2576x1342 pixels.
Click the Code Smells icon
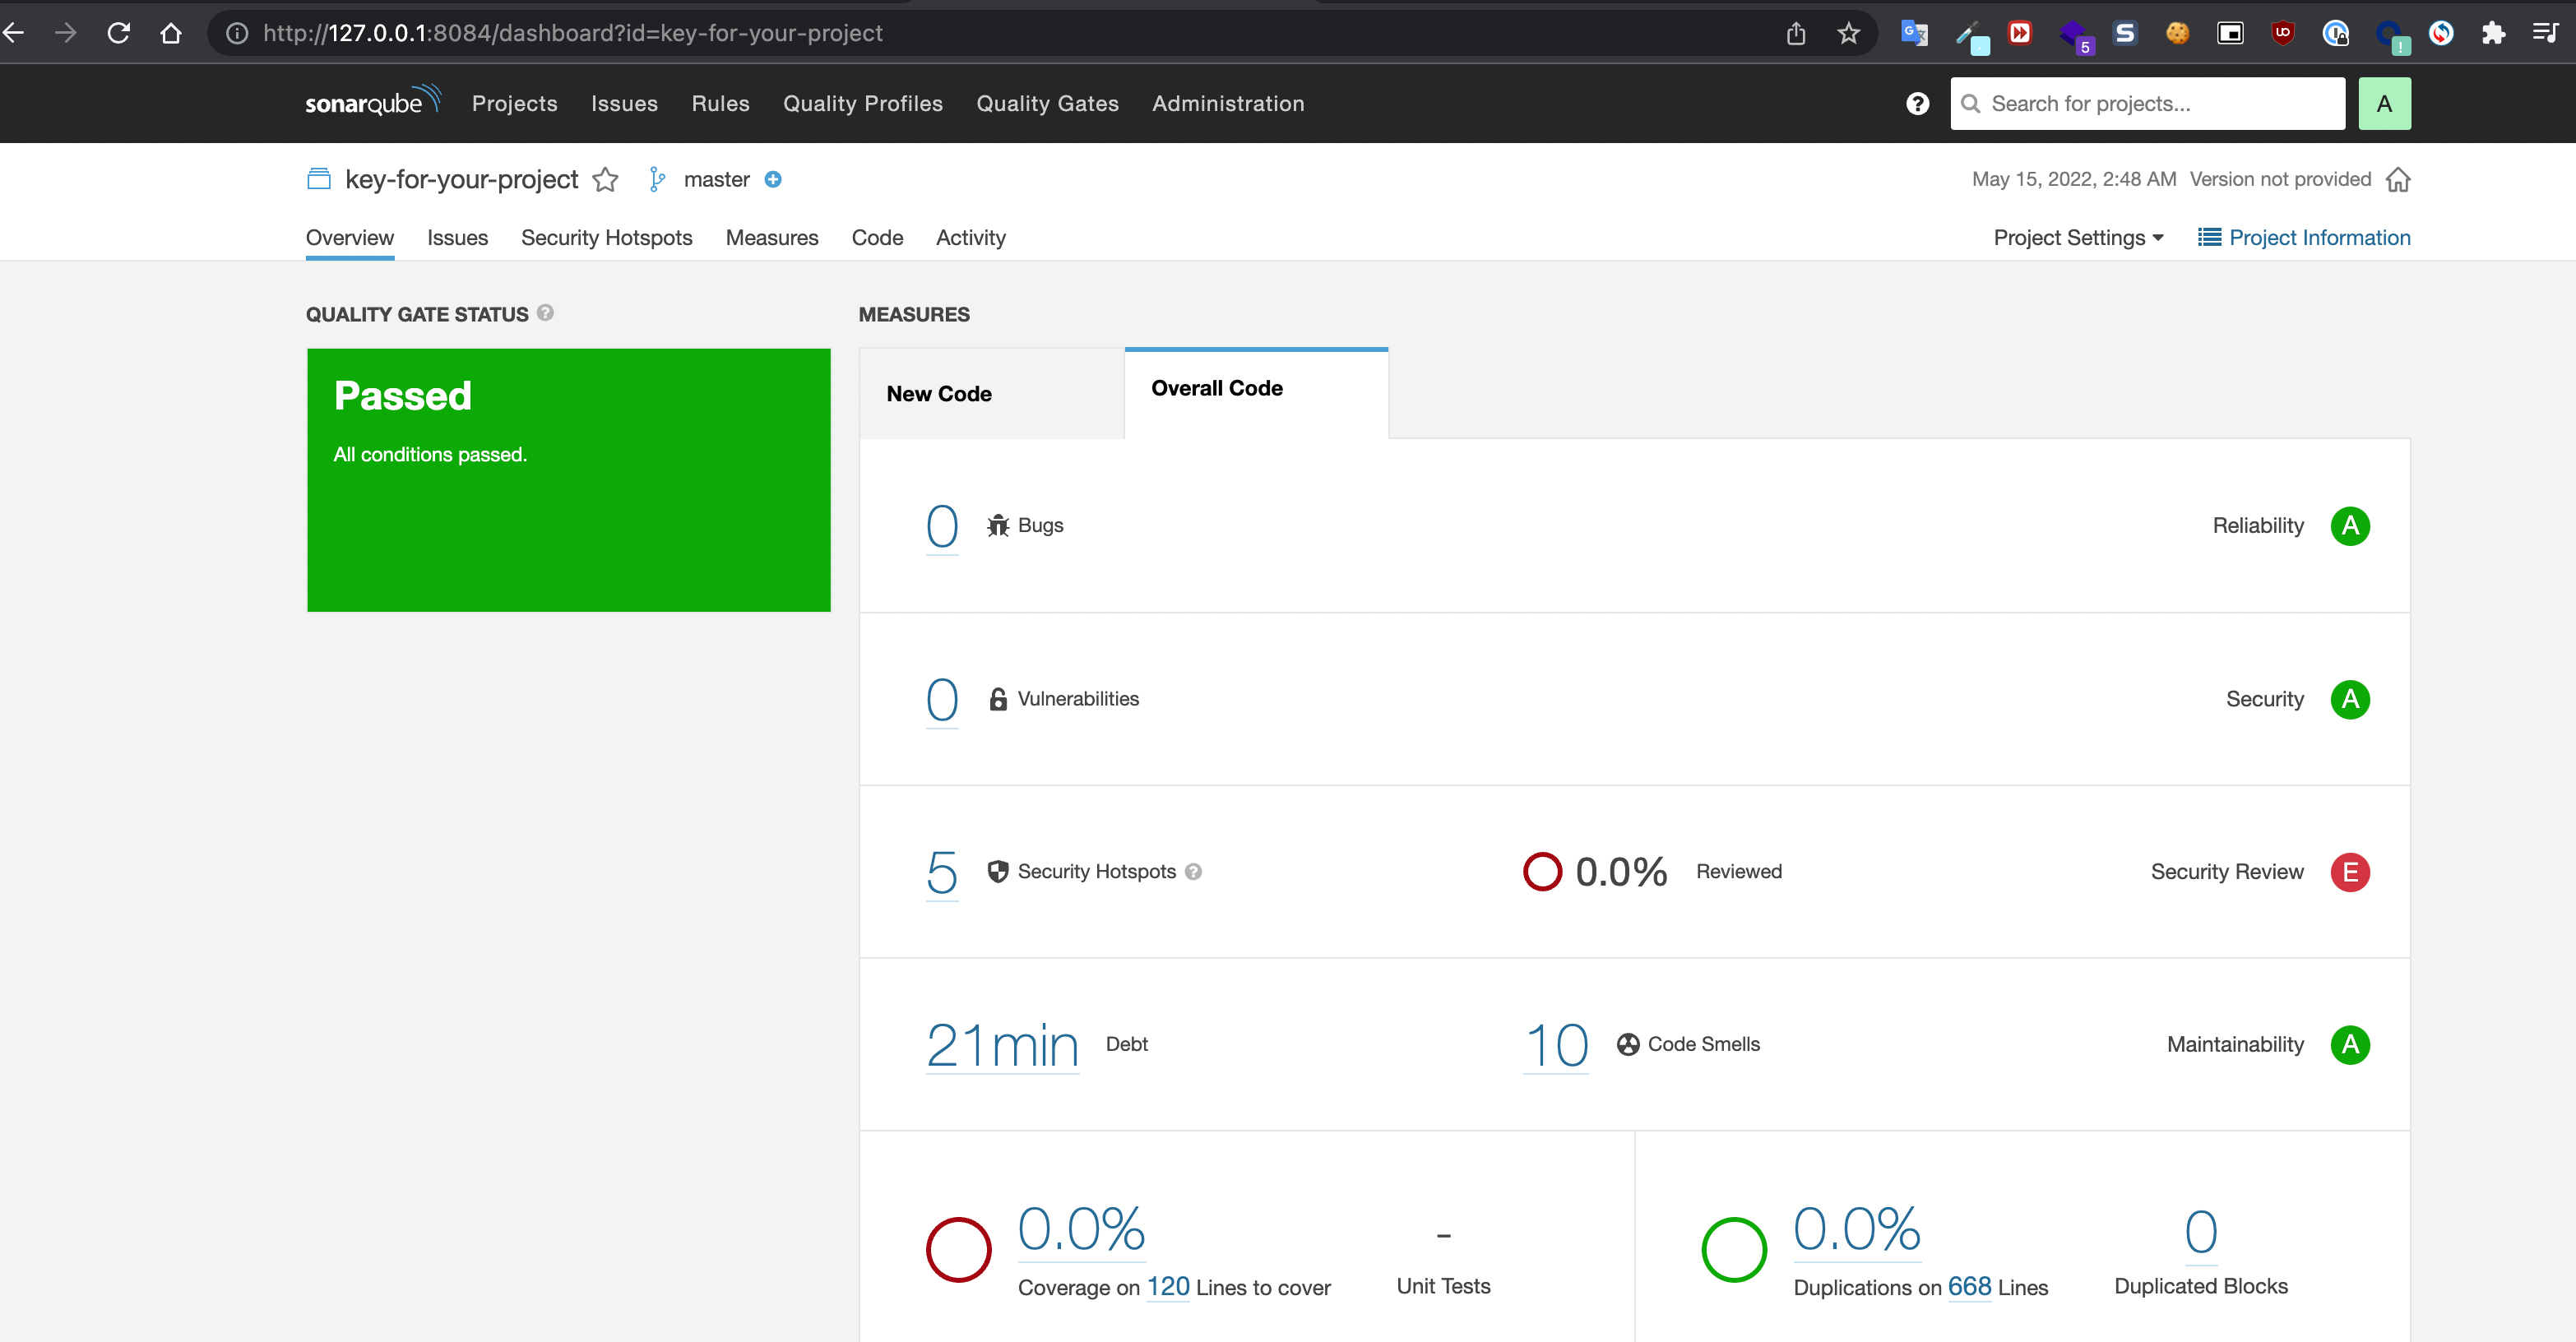(x=1628, y=1044)
